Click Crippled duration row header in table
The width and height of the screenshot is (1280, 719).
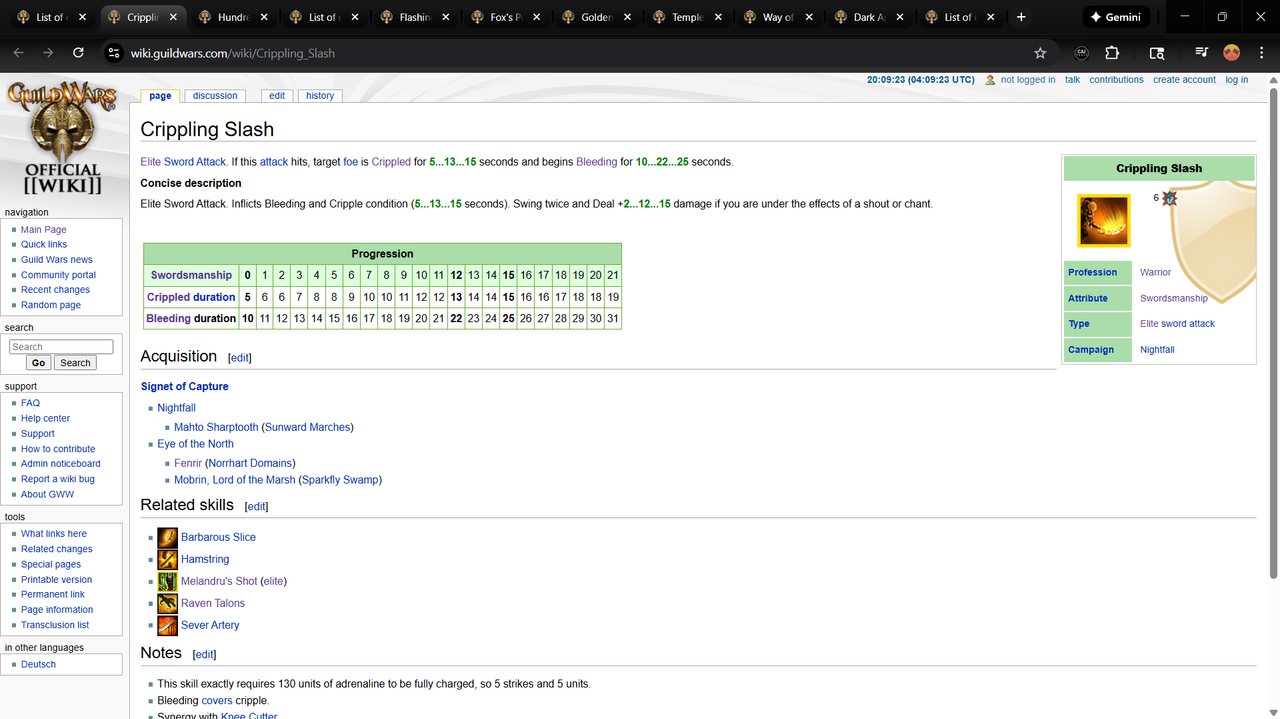tap(191, 297)
